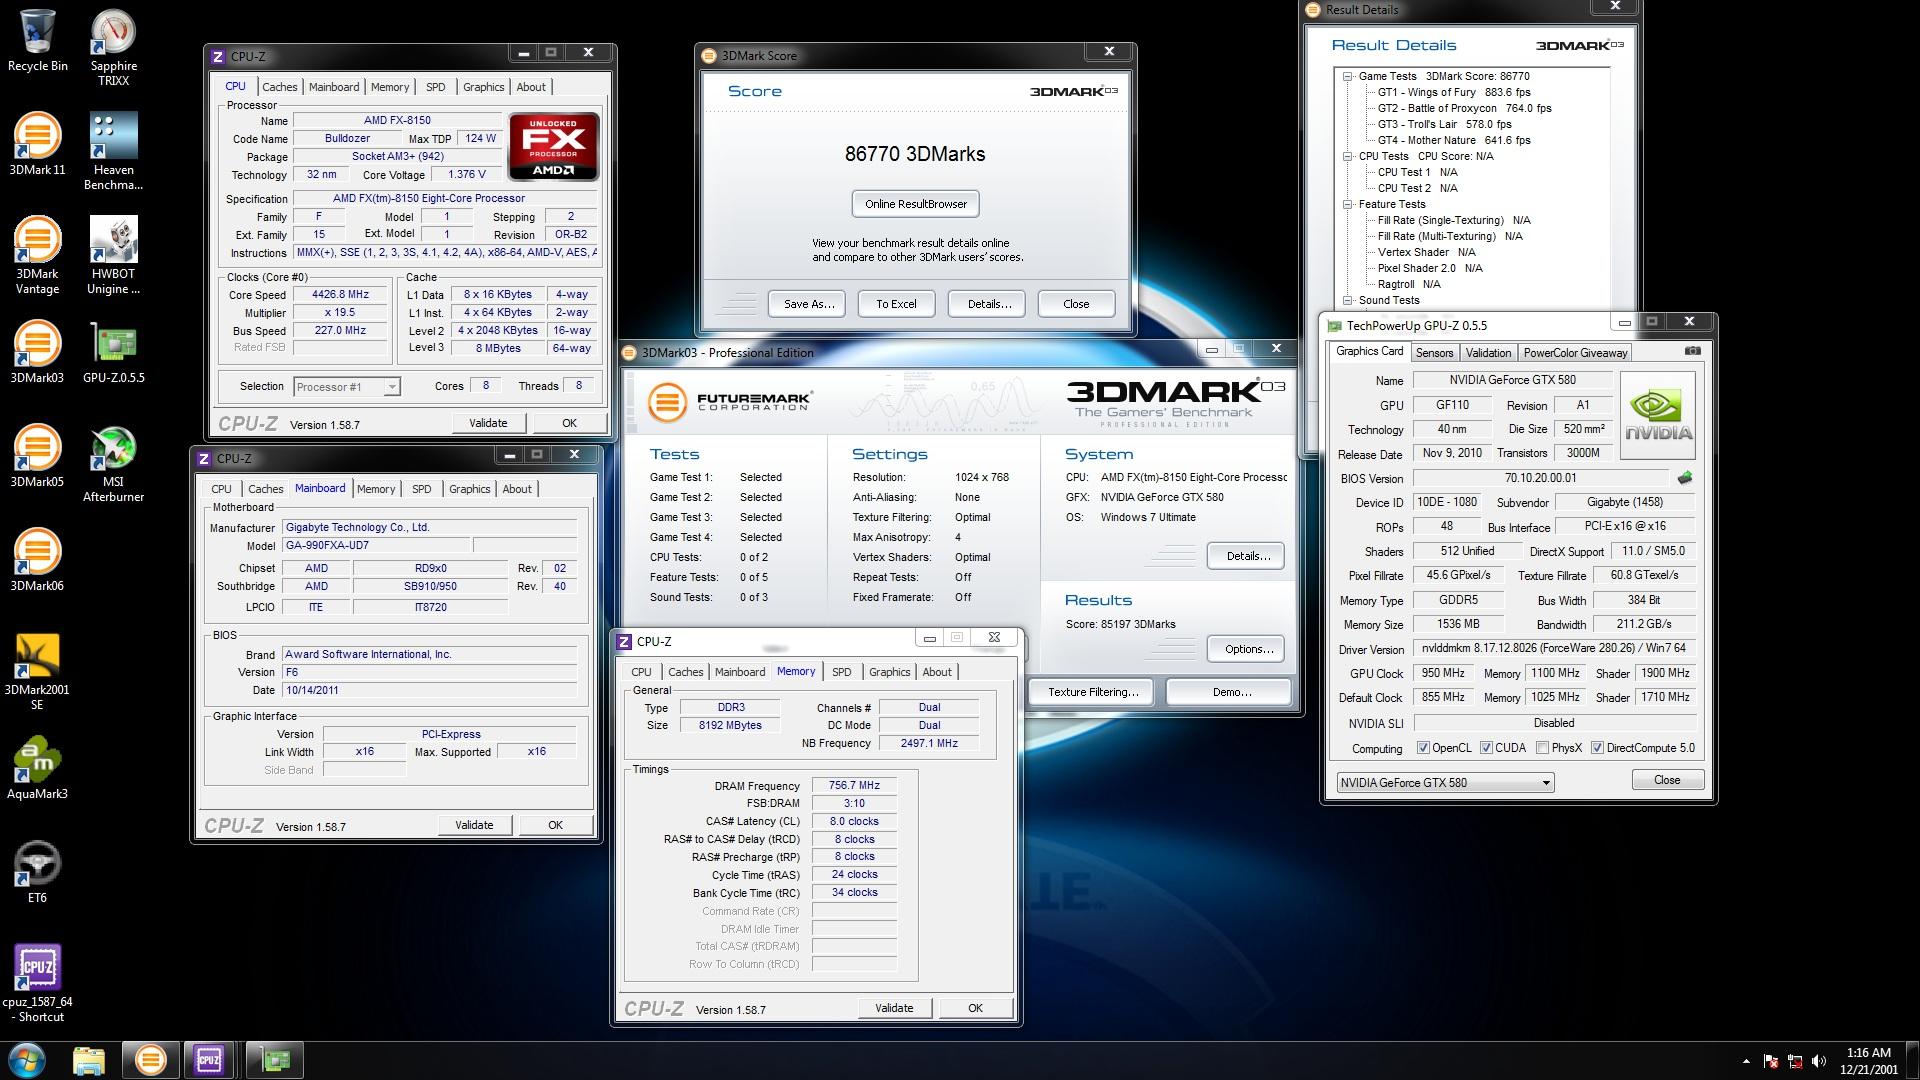1920x1080 pixels.
Task: Click the GPU-Z BIOS save chip icon
Action: [x=1685, y=478]
